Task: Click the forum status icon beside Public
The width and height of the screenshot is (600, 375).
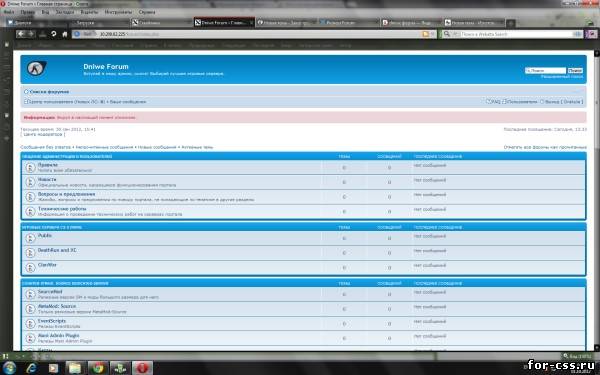Action: click(31, 238)
